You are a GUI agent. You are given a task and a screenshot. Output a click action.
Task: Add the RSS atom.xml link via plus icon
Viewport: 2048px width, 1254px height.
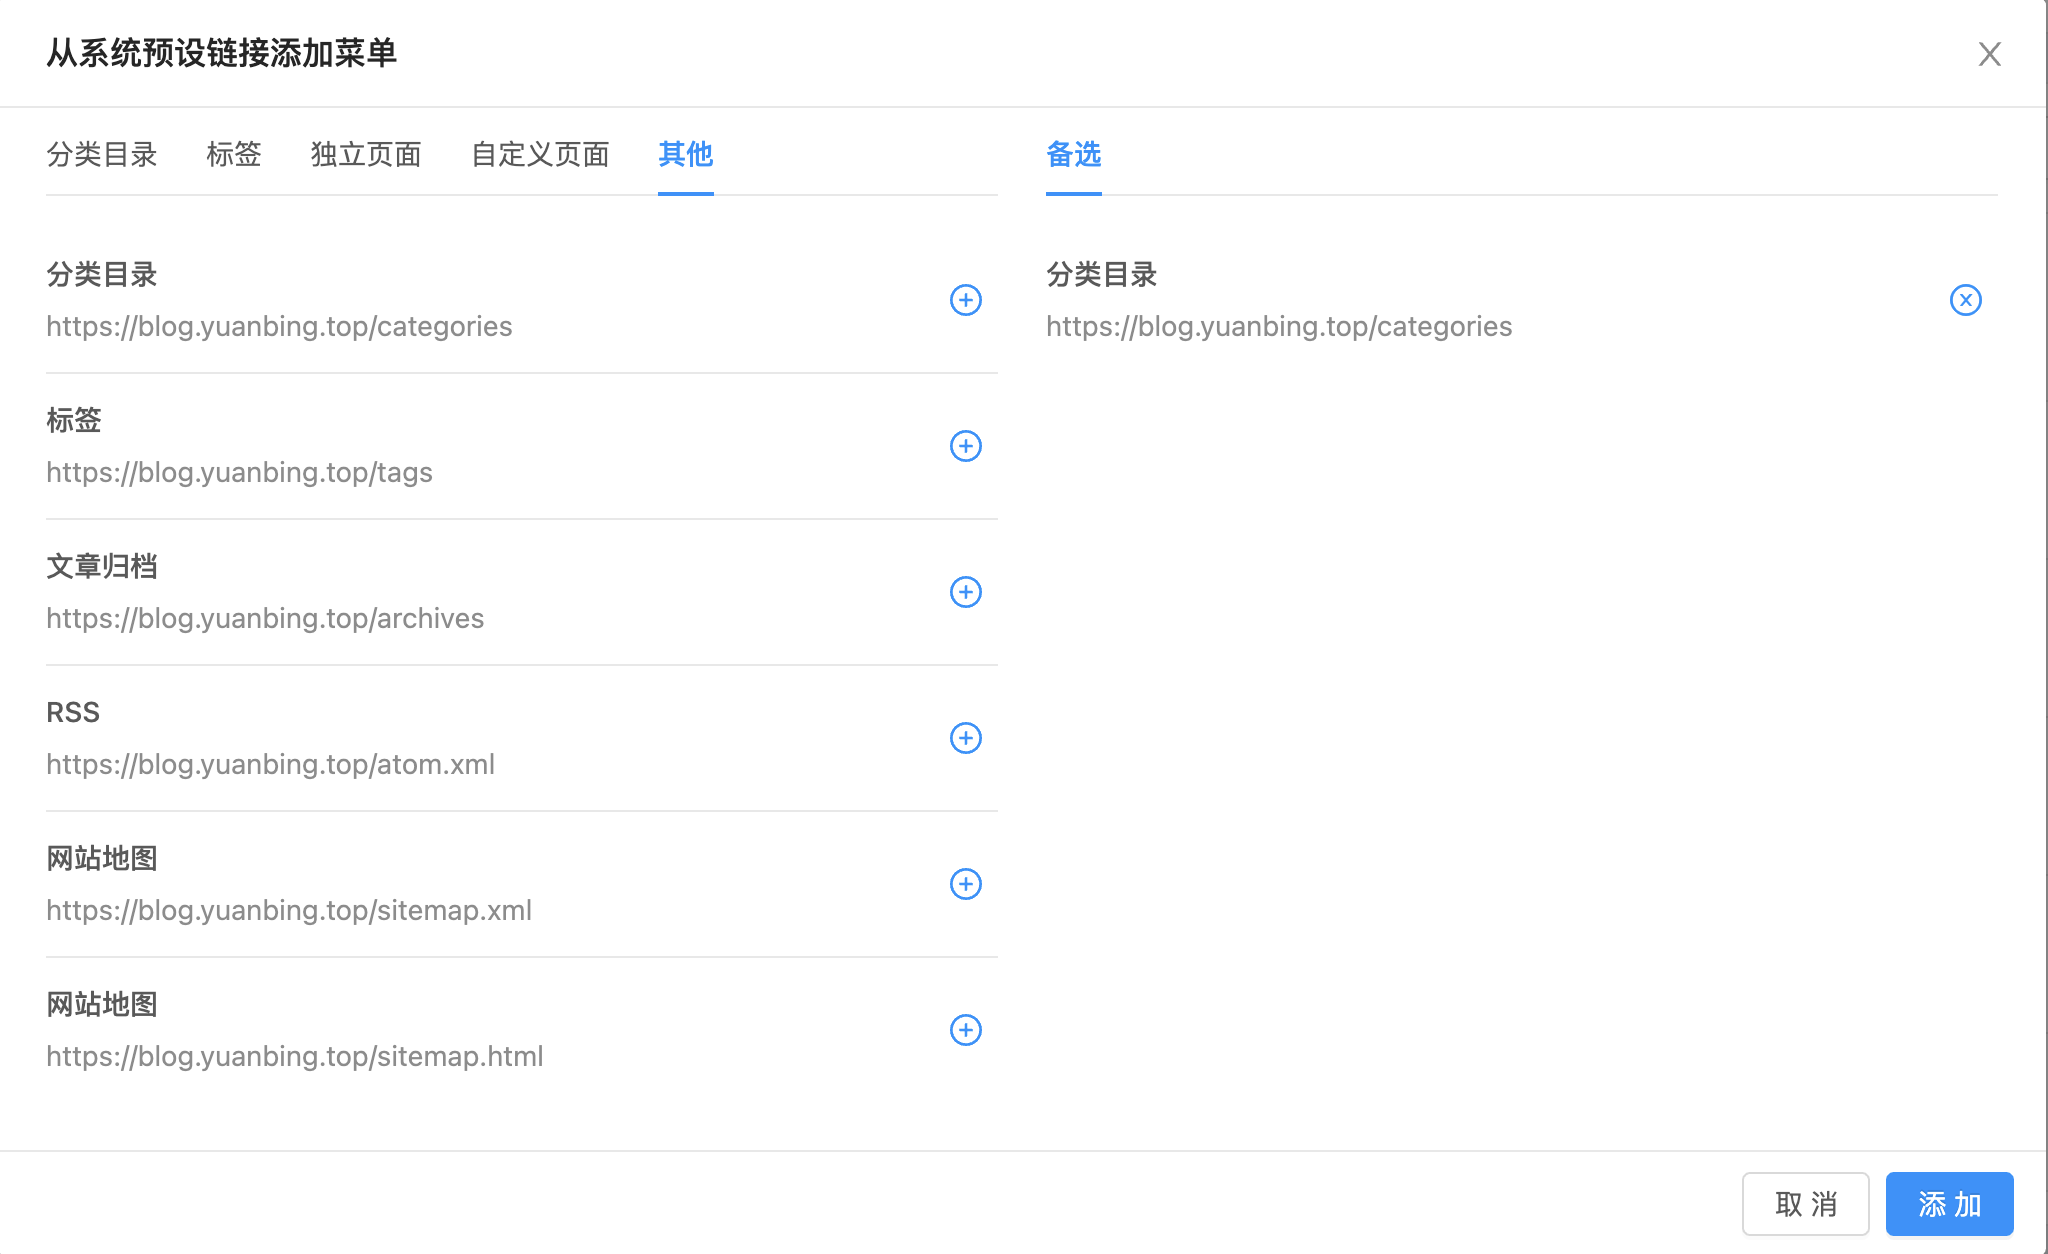pyautogui.click(x=964, y=738)
